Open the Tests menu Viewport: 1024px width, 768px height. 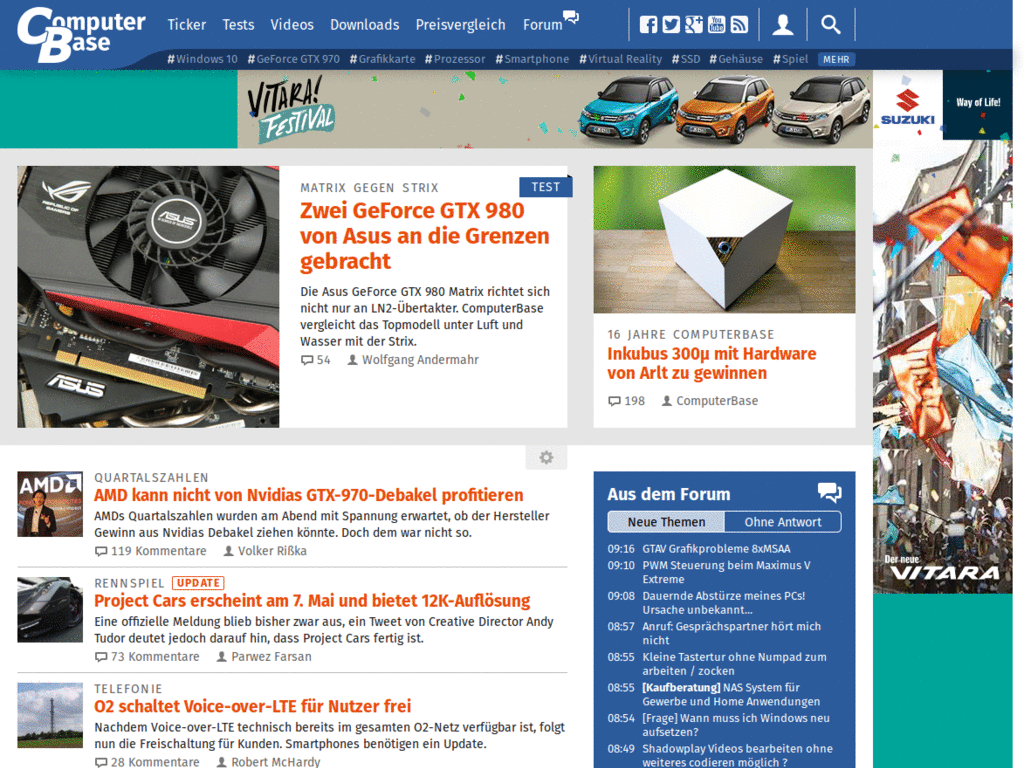click(x=238, y=25)
